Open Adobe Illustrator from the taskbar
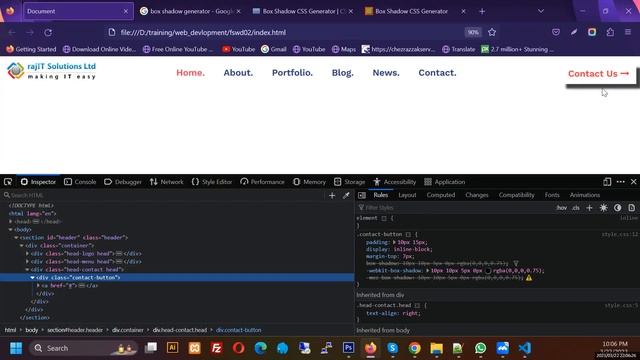This screenshot has height=360, width=640. [172, 348]
